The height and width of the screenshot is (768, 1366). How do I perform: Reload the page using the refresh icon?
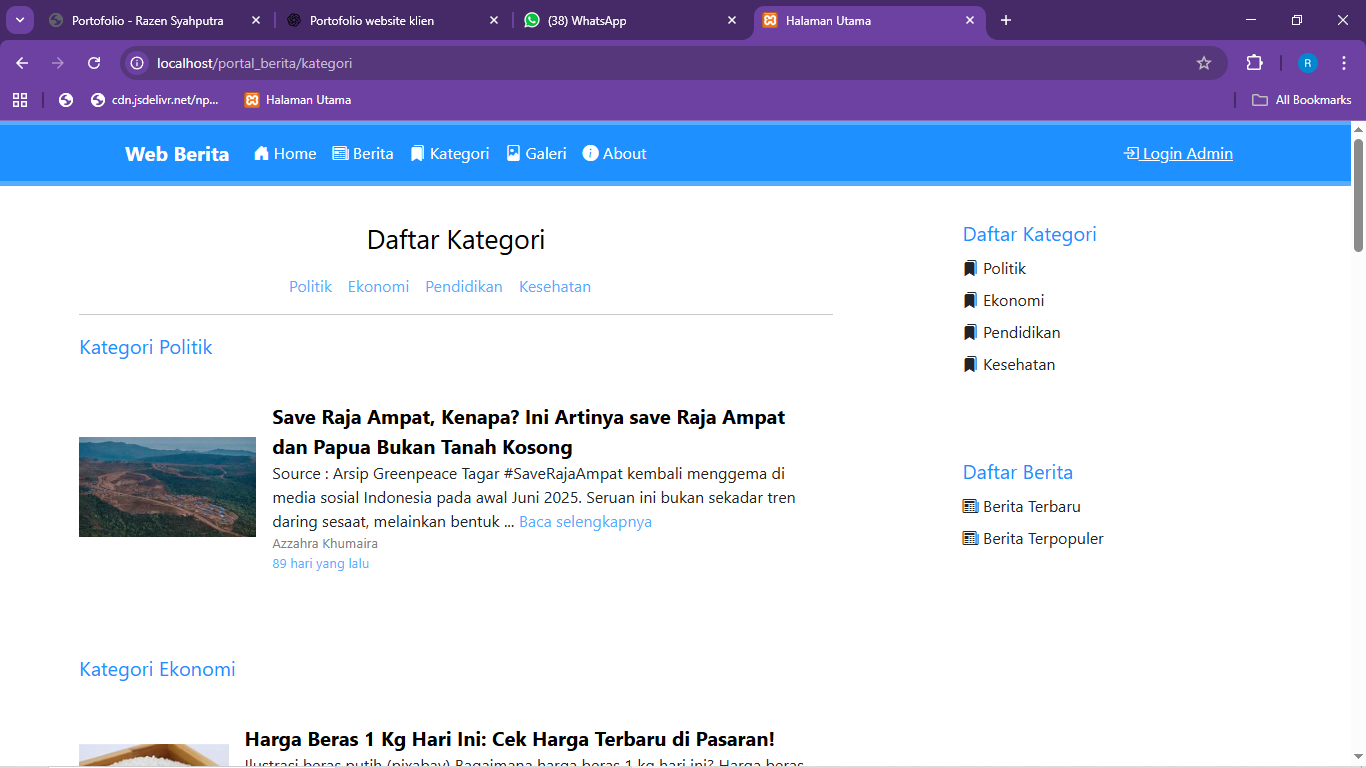coord(94,62)
